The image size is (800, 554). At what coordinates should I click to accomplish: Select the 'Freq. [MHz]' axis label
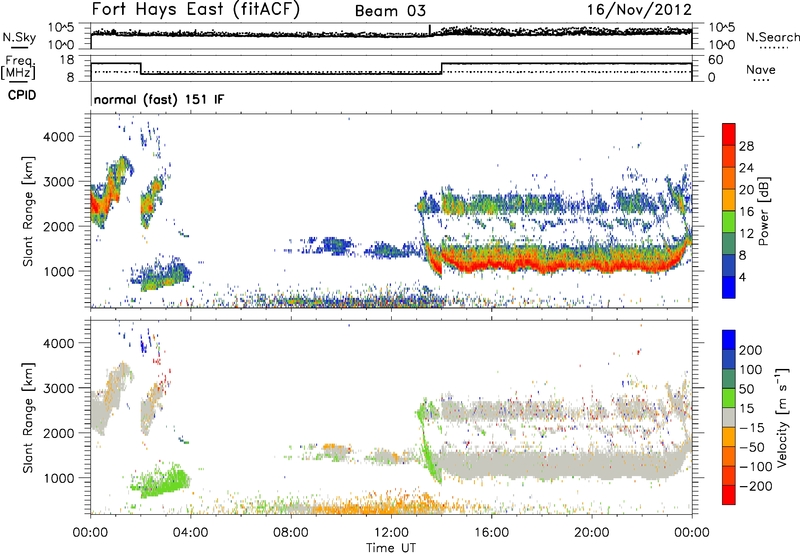[19, 67]
